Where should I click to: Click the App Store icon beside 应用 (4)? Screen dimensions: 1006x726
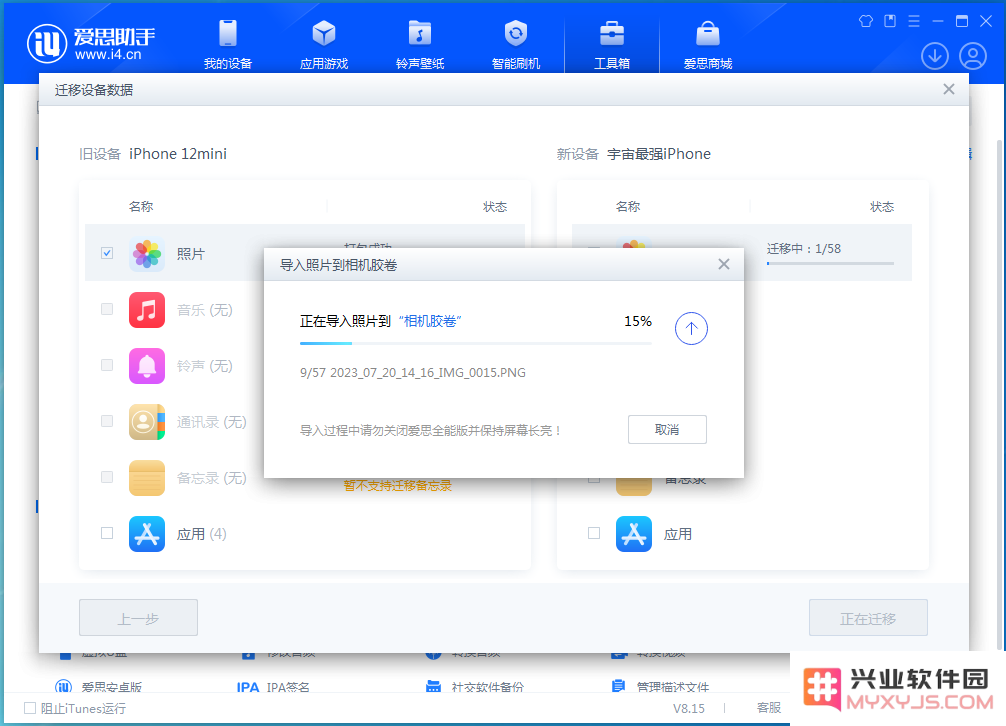click(147, 534)
